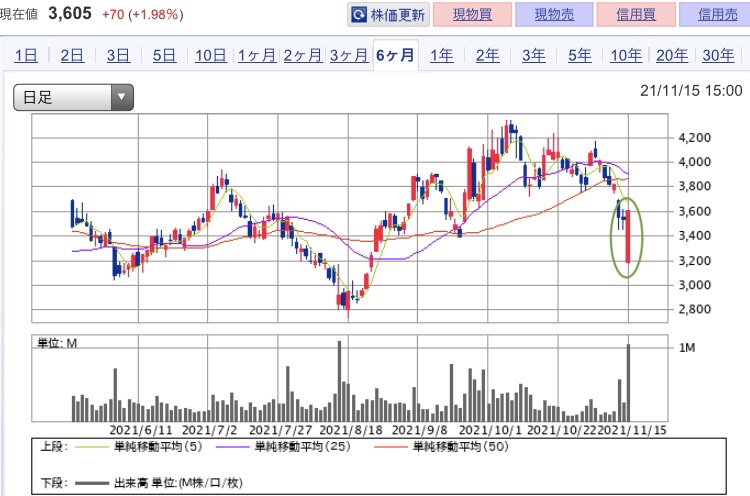The image size is (750, 496).
Task: Open the 30年 chart period
Action: [x=718, y=55]
